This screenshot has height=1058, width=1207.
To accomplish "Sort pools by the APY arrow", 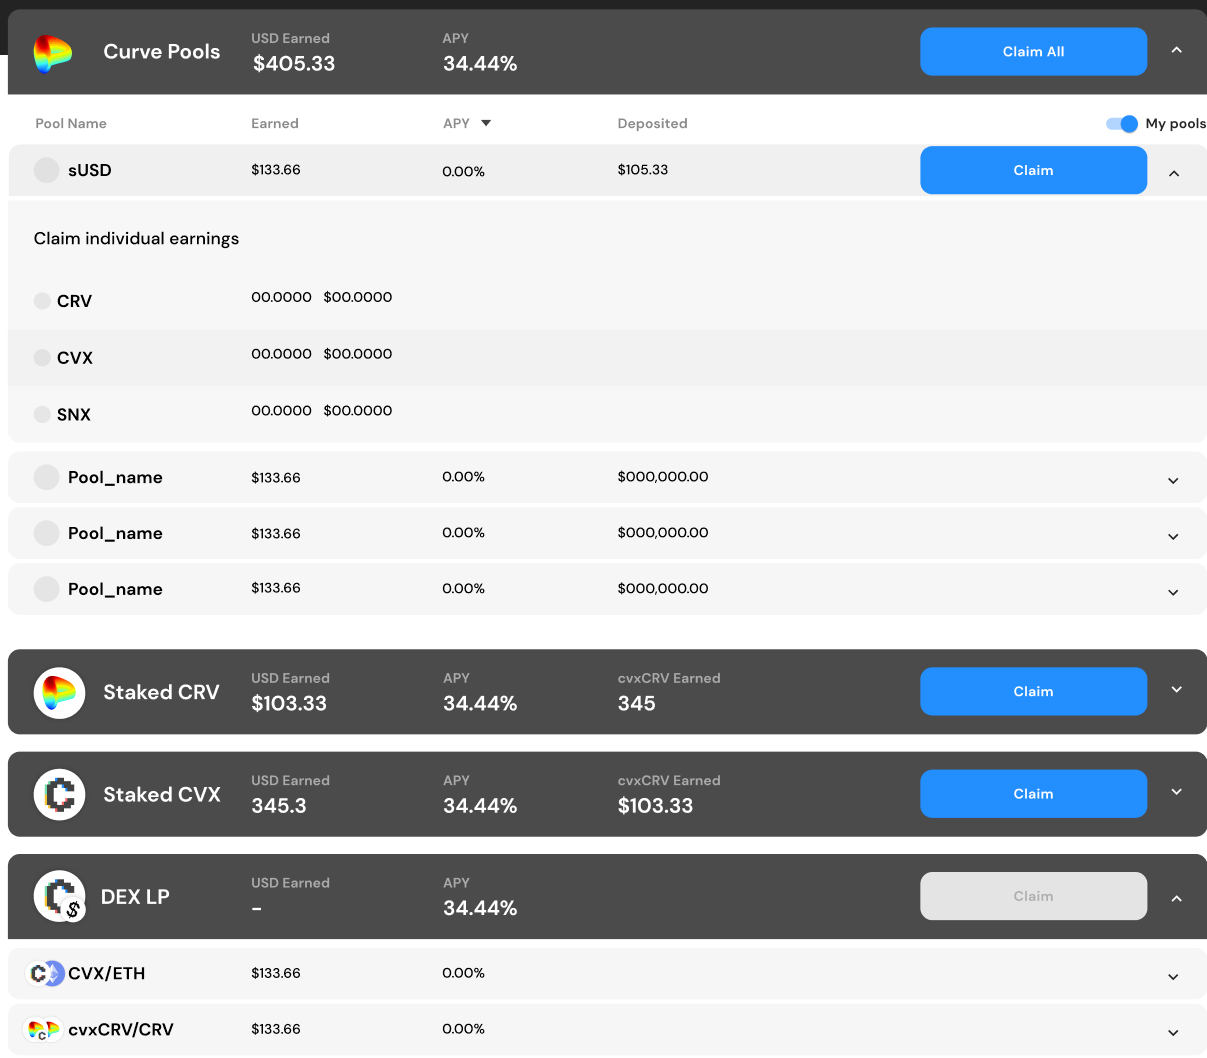I will point(486,123).
